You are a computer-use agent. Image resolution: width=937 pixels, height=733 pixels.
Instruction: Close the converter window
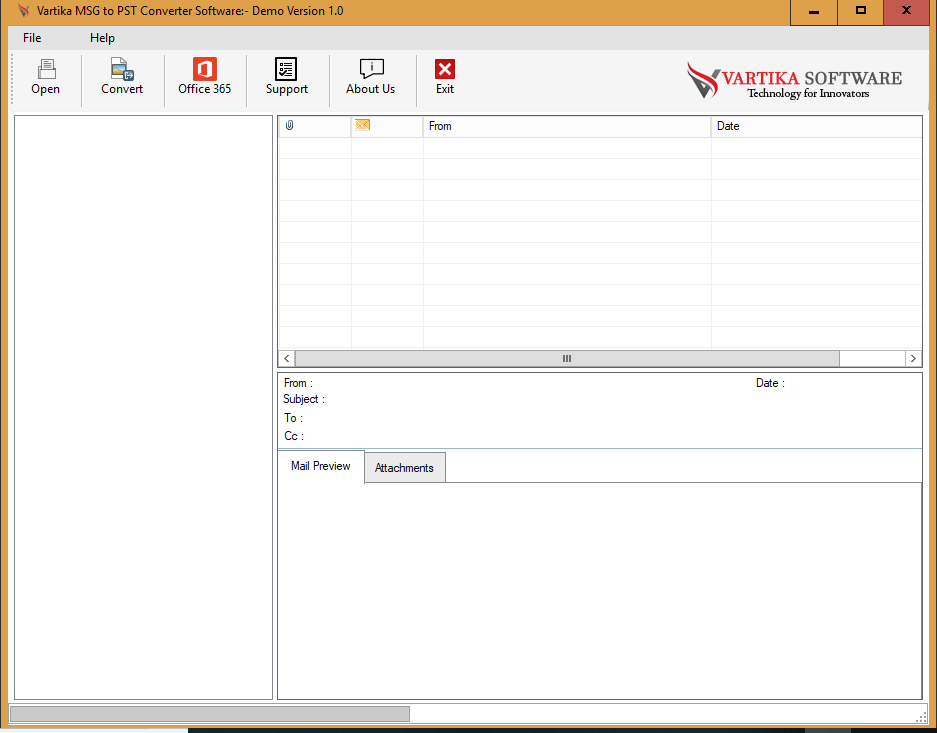907,12
